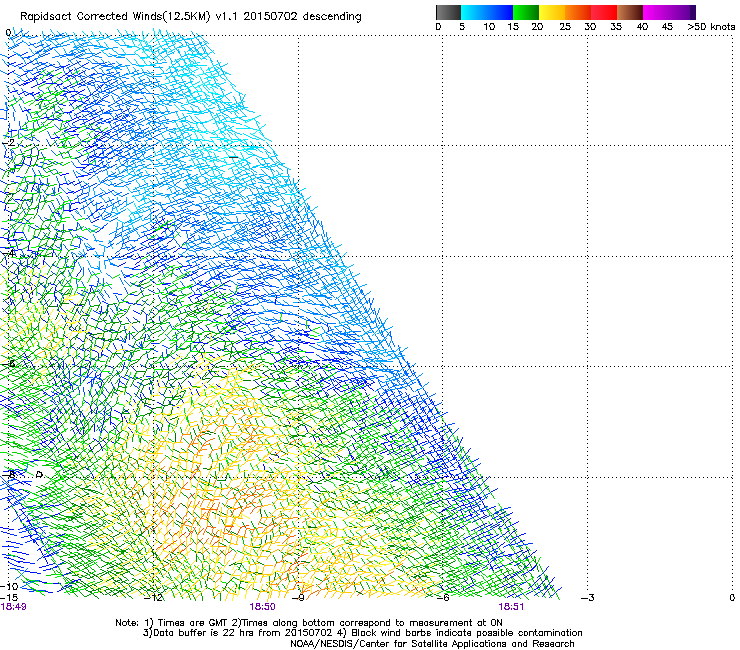Click the "0" longitude label at bottom right
Viewport: 740px width, 650px height.
(x=732, y=598)
